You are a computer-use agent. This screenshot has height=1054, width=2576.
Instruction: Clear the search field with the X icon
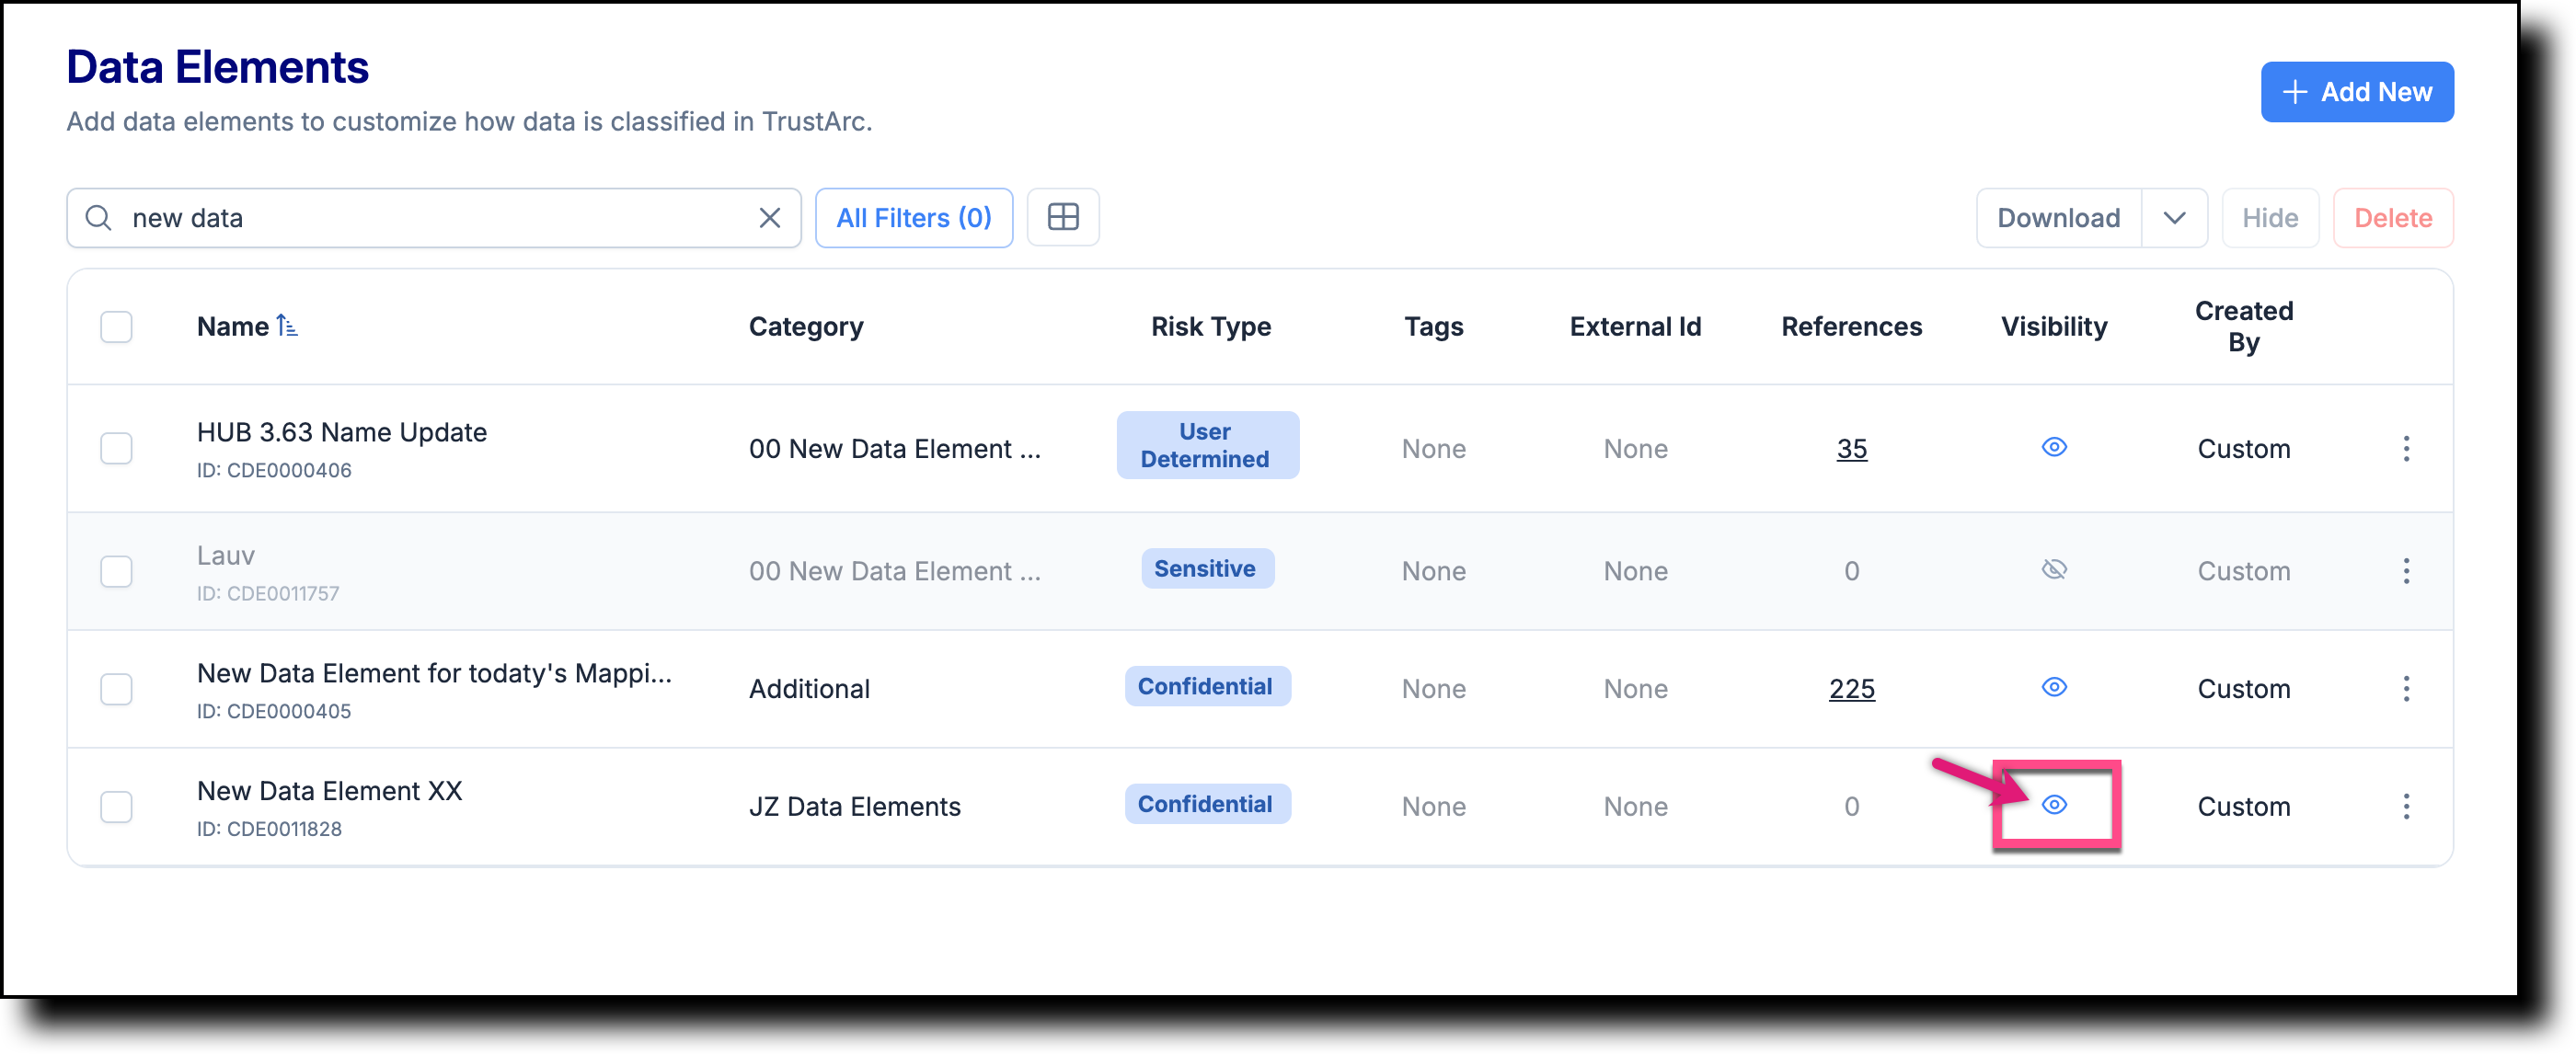769,218
